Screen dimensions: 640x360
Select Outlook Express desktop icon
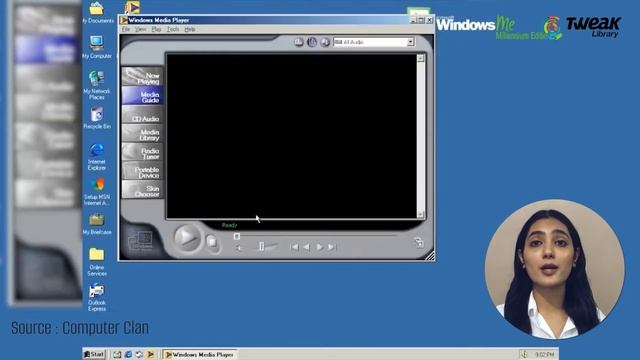click(97, 297)
